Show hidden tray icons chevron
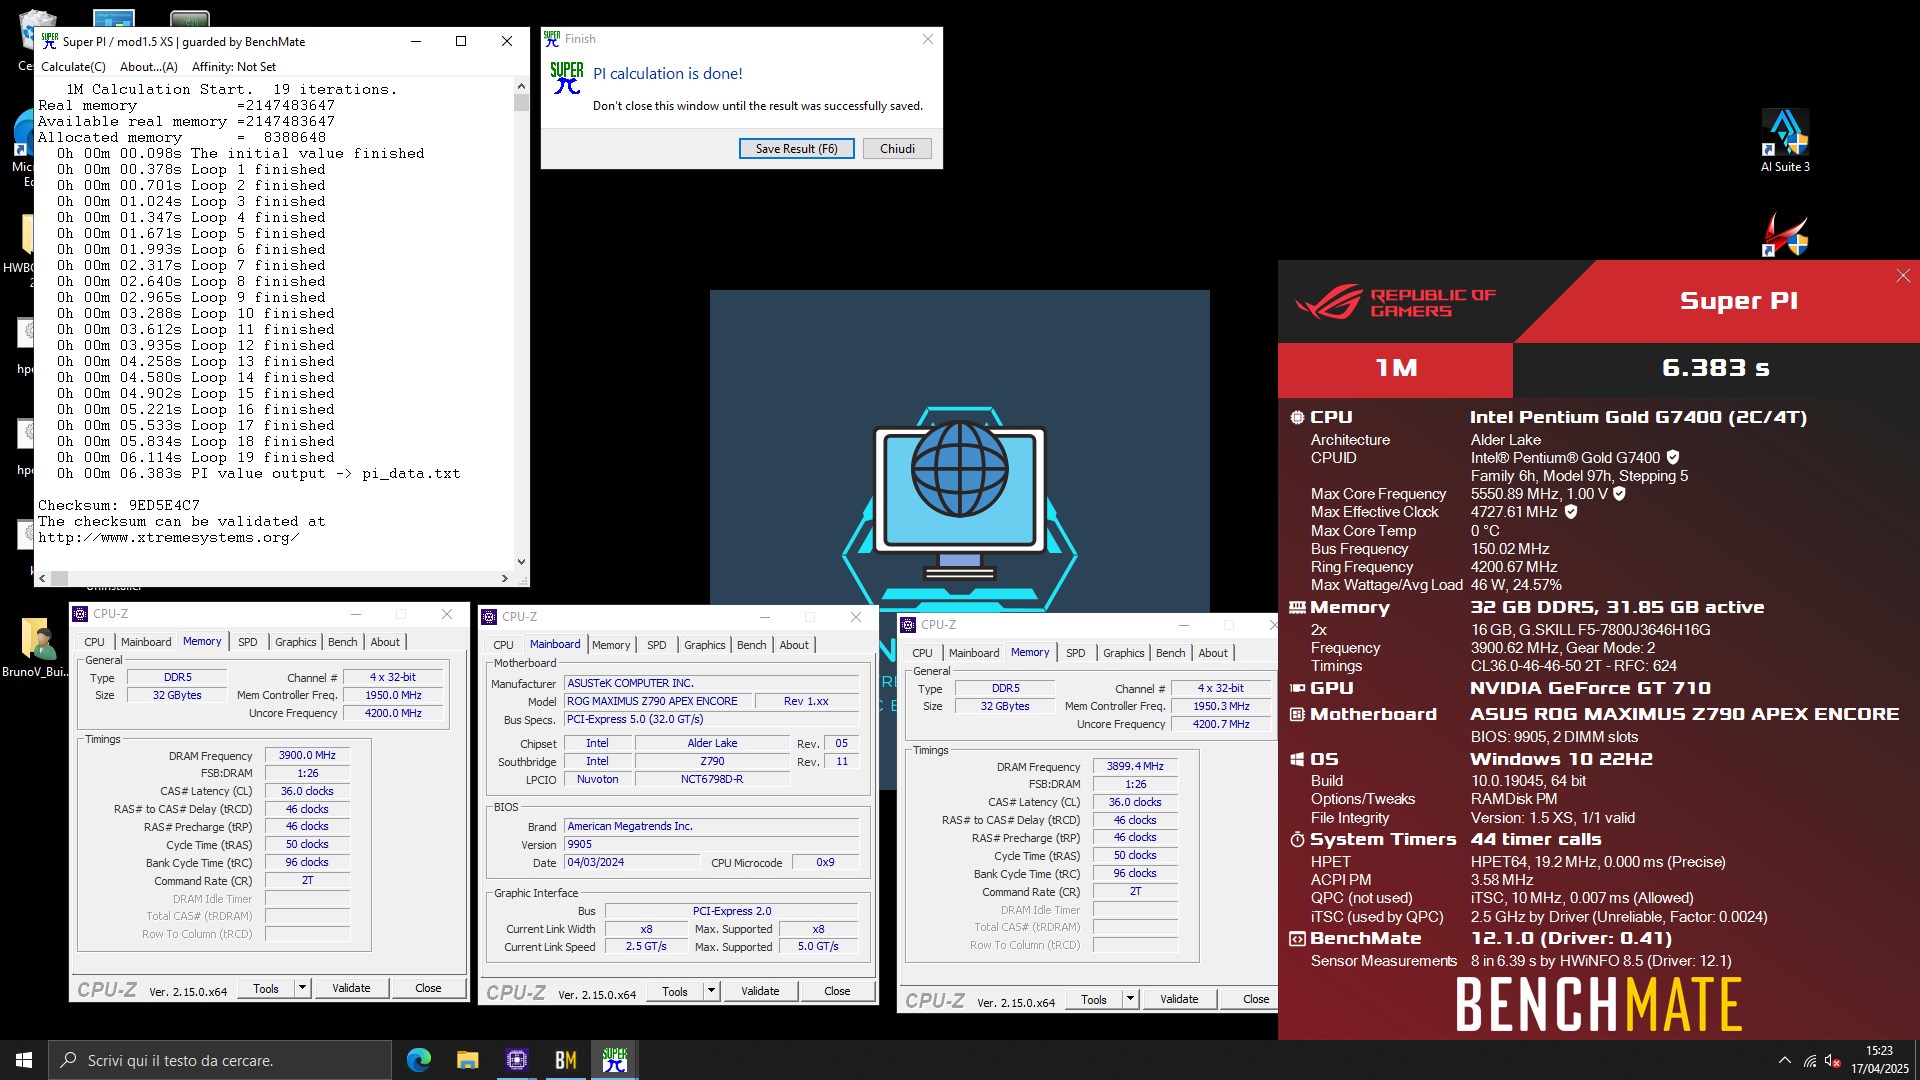The width and height of the screenshot is (1920, 1080). pos(1784,1061)
